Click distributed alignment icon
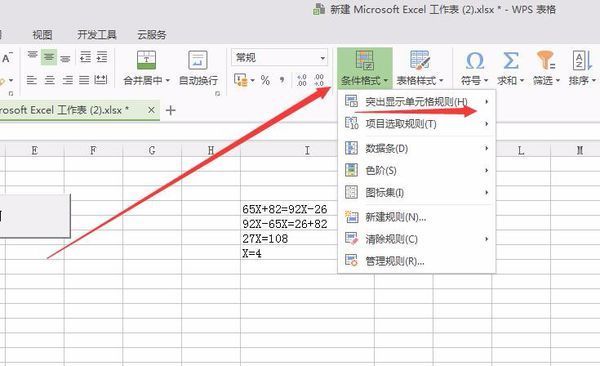The image size is (600, 366). pyautogui.click(x=101, y=80)
